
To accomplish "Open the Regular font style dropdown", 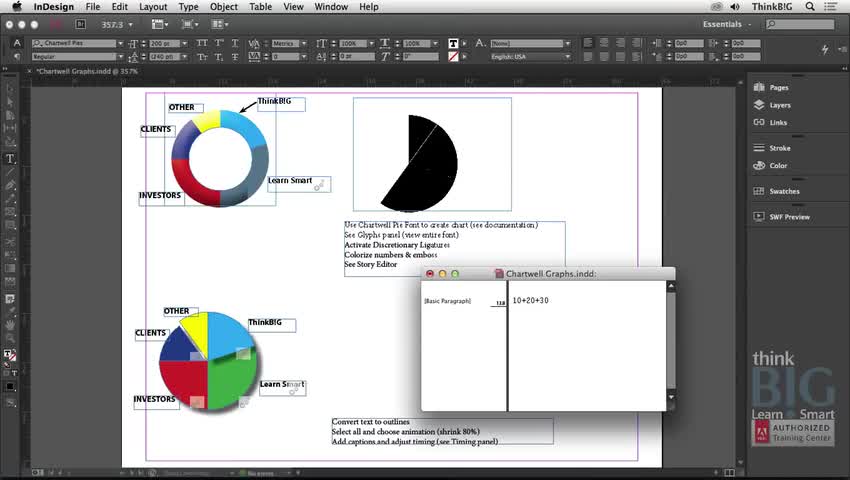I will [120, 56].
